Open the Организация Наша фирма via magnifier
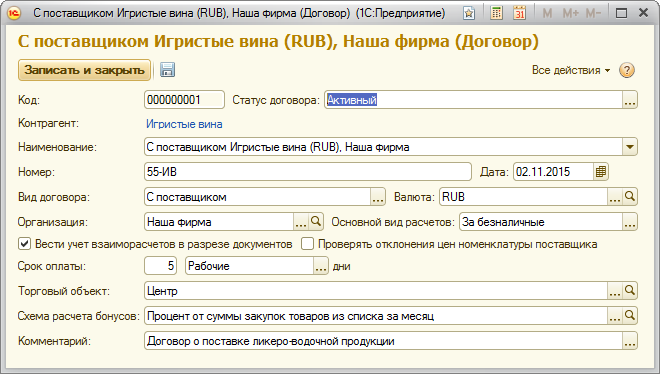The width and height of the screenshot is (660, 374). pyautogui.click(x=316, y=221)
